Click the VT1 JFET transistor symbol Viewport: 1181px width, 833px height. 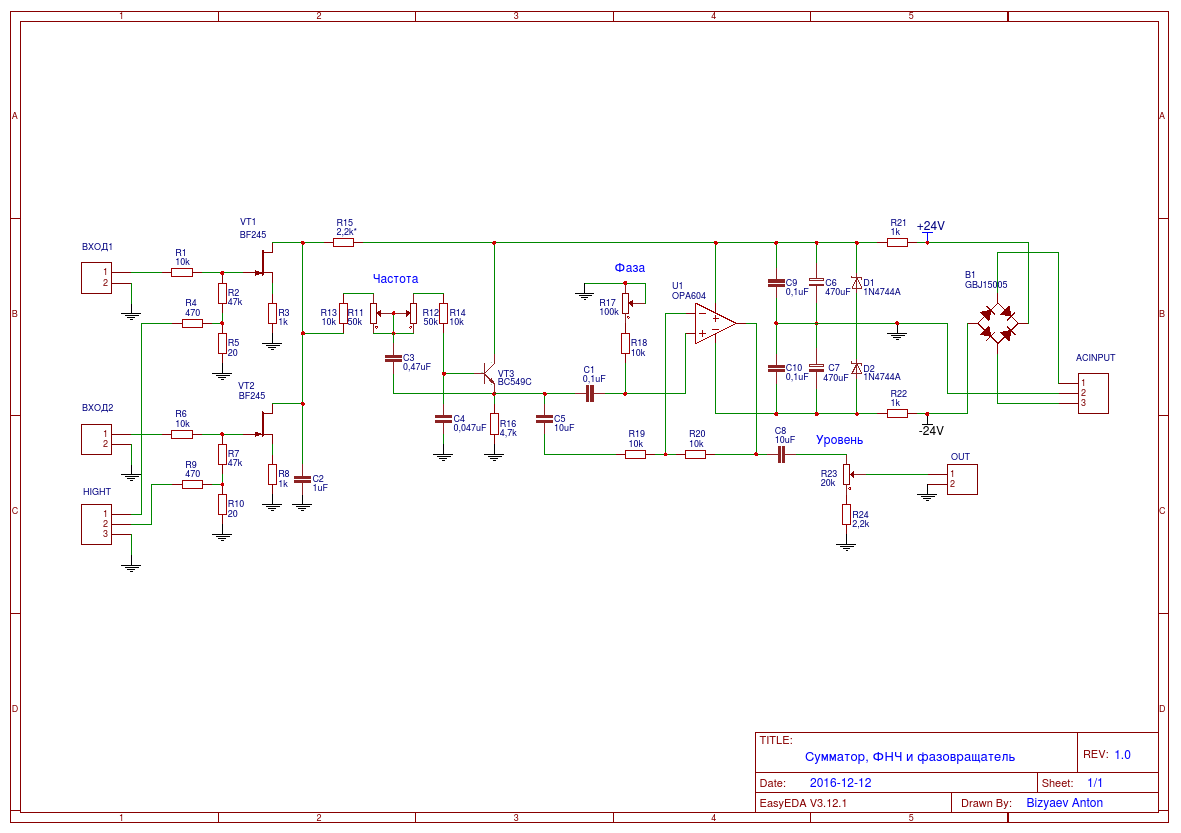coord(264,263)
